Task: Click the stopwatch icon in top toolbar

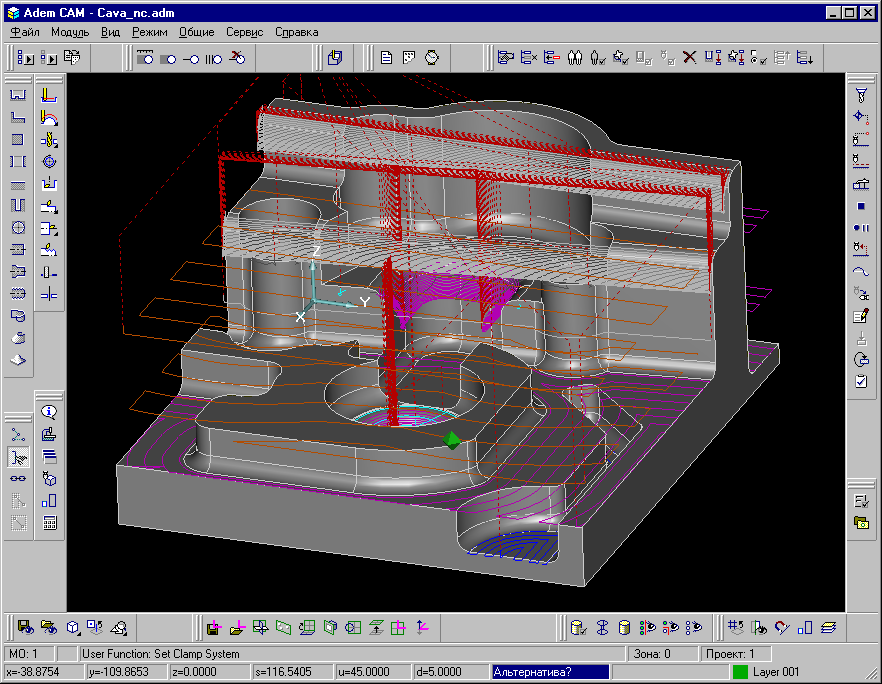Action: coord(431,57)
